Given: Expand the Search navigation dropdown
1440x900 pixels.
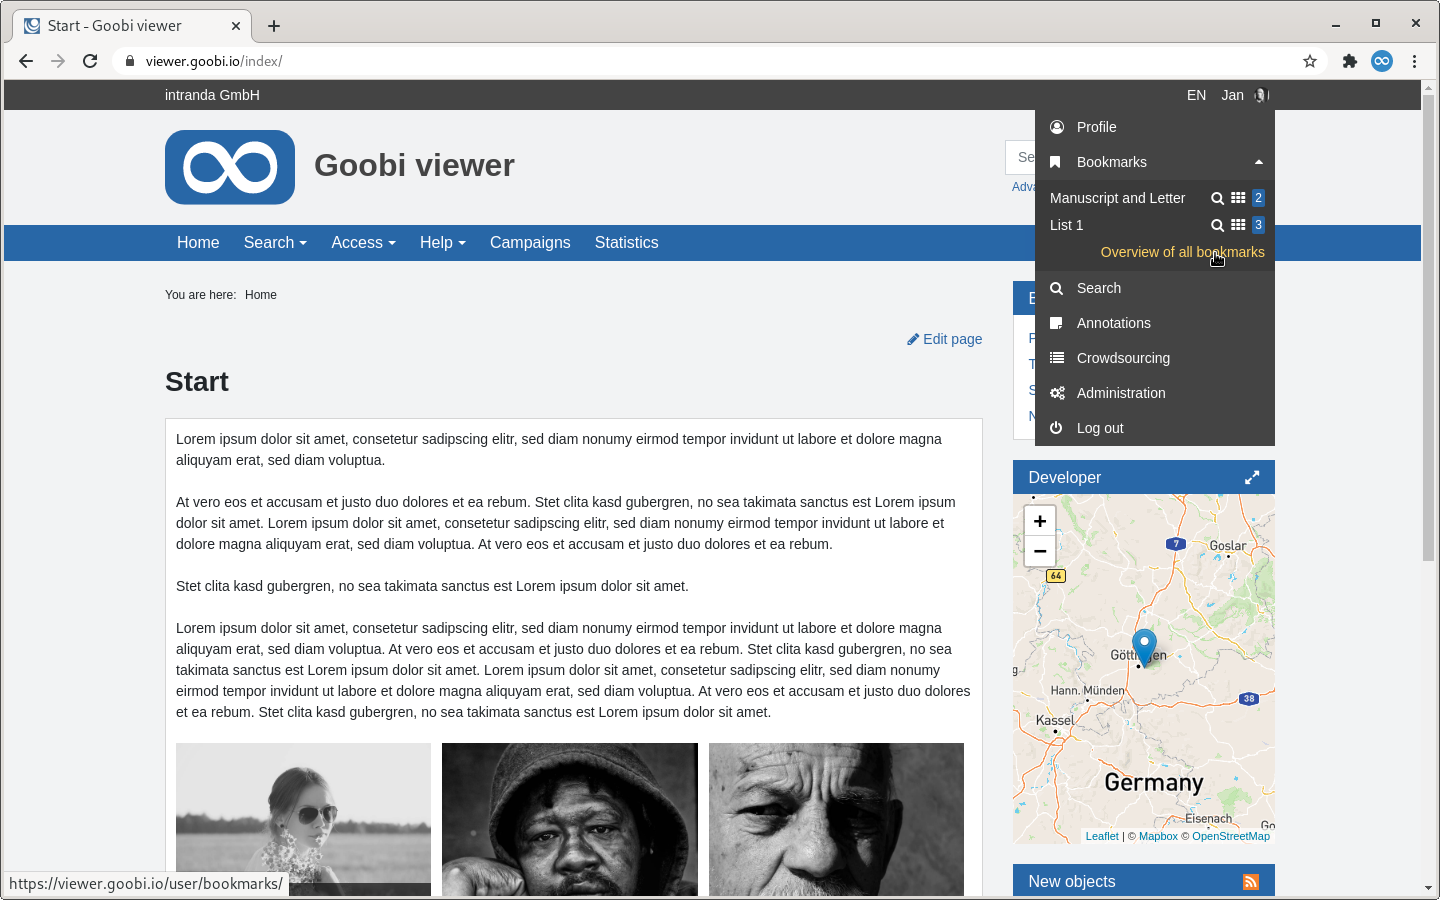Looking at the screenshot, I should (275, 243).
